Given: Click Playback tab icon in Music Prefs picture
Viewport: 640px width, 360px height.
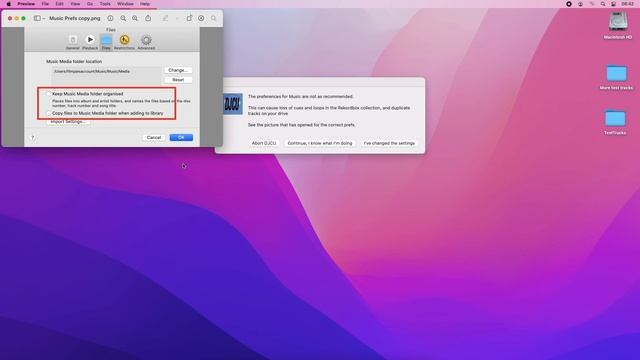Looking at the screenshot, I should pos(90,42).
